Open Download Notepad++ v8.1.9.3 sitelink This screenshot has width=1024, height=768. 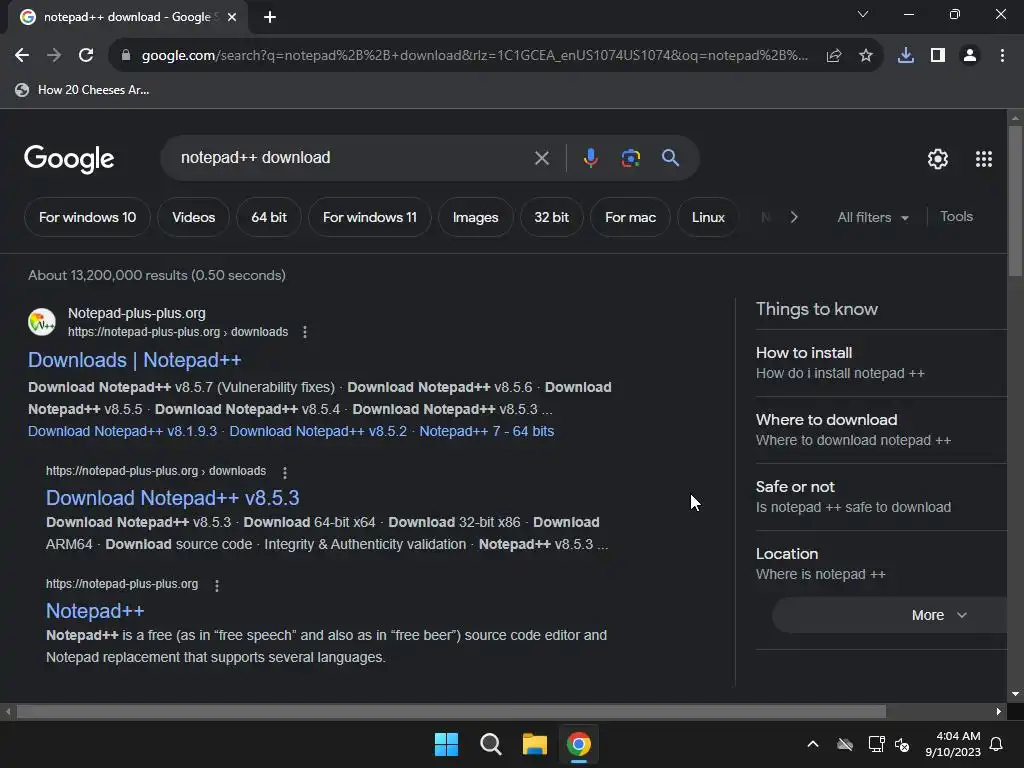122,432
